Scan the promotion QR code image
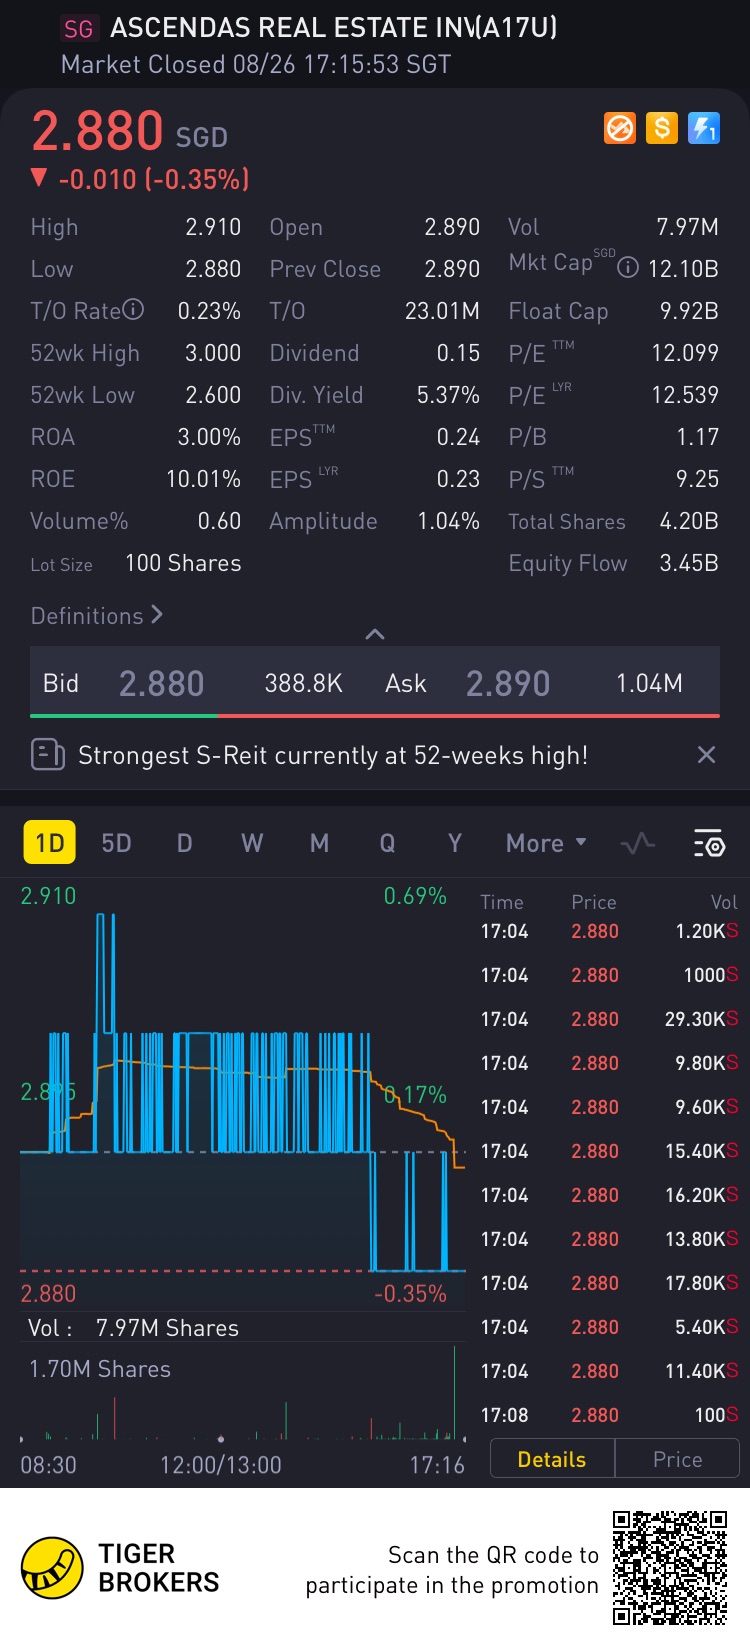The width and height of the screenshot is (750, 1648). pos(670,1567)
